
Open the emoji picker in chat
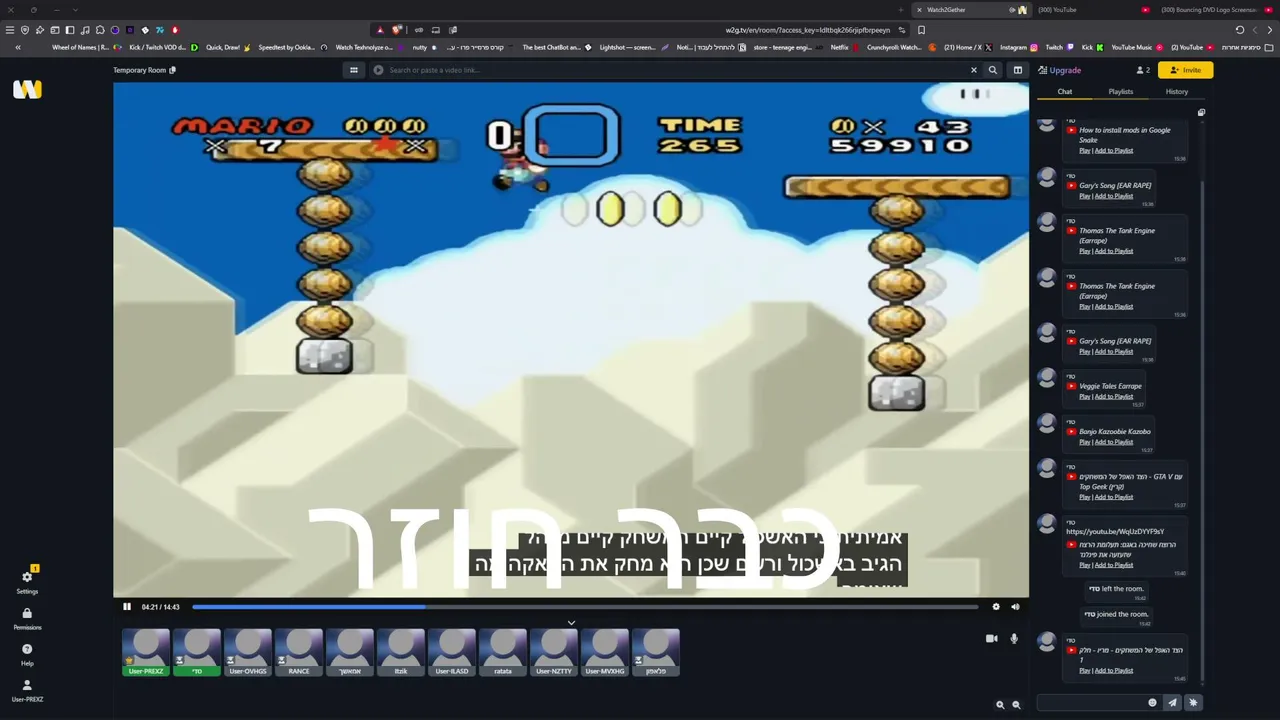click(1152, 703)
